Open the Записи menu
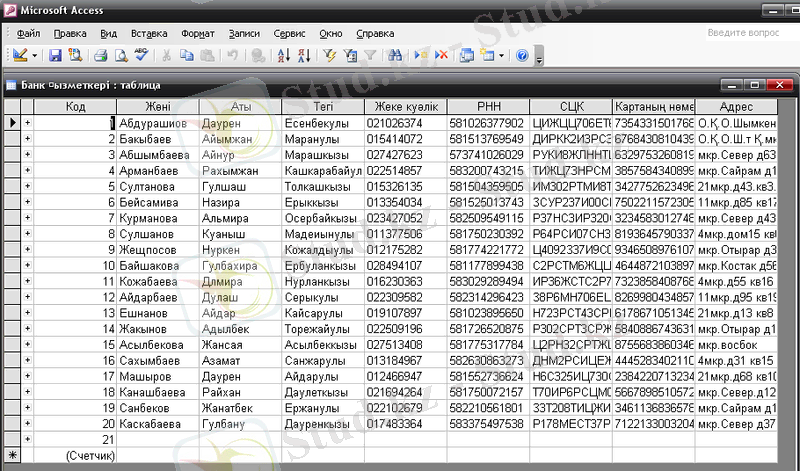The image size is (800, 471). click(x=253, y=32)
